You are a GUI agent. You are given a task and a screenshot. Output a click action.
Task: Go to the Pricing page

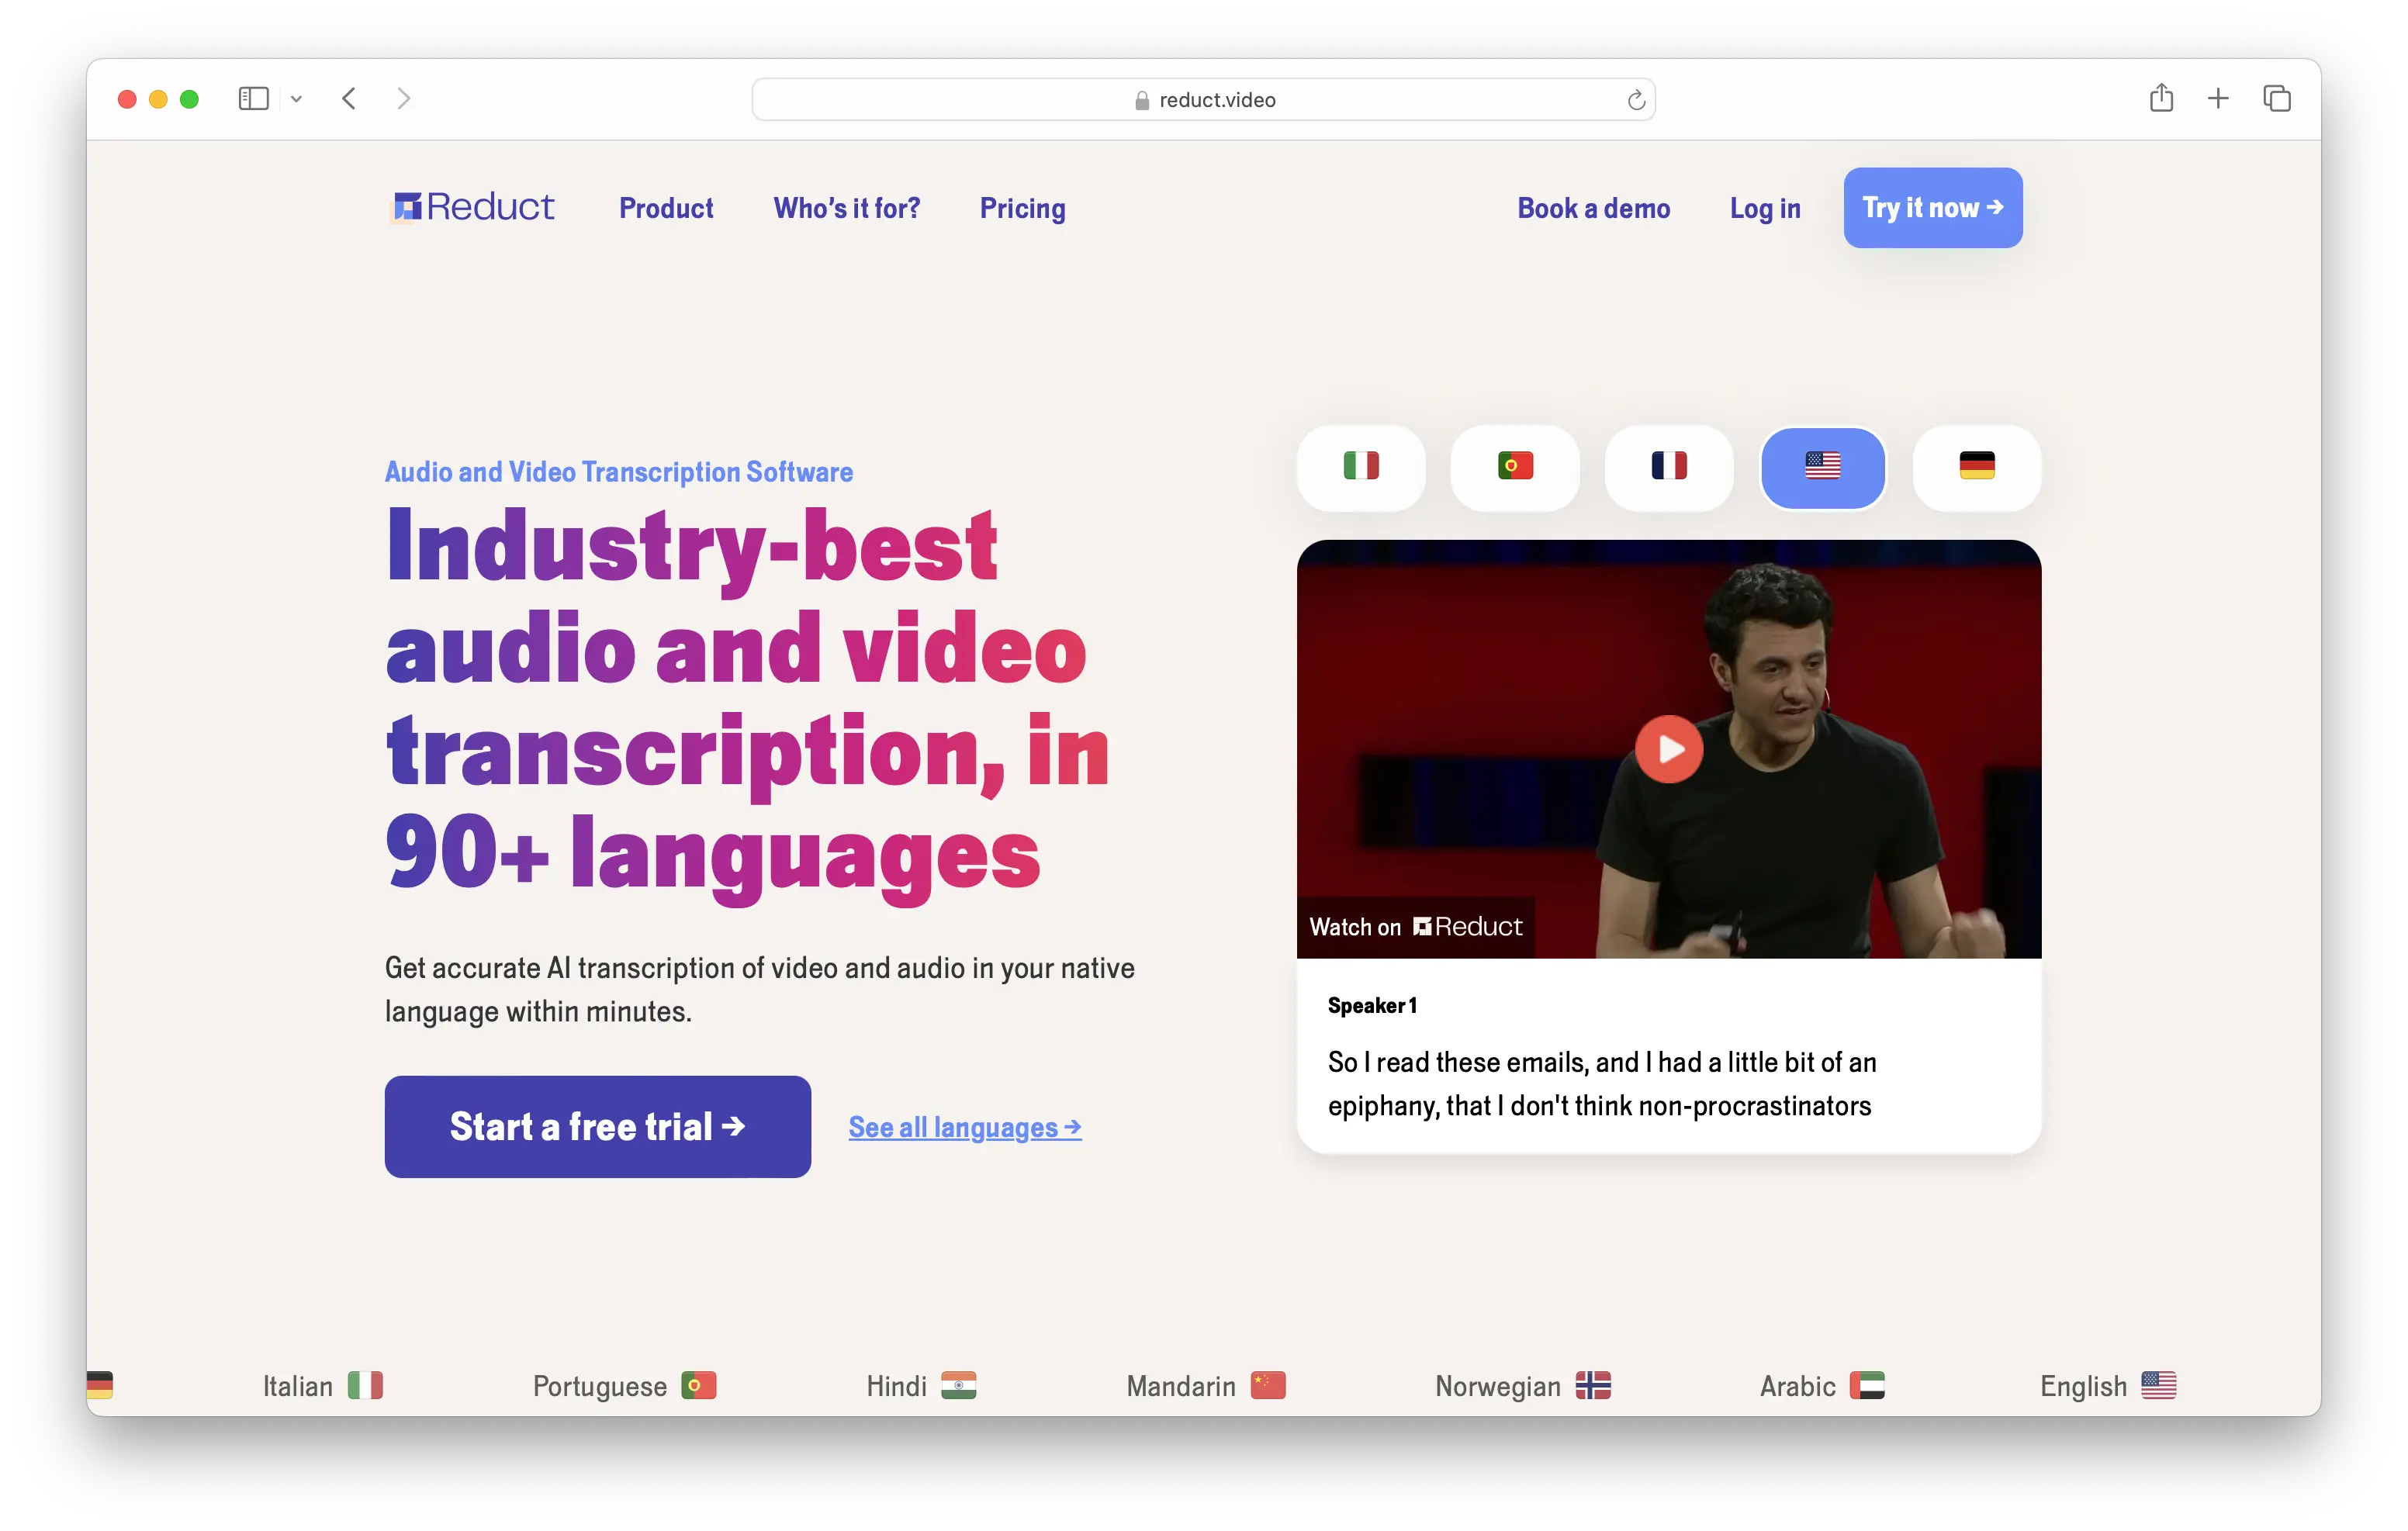coord(1022,208)
